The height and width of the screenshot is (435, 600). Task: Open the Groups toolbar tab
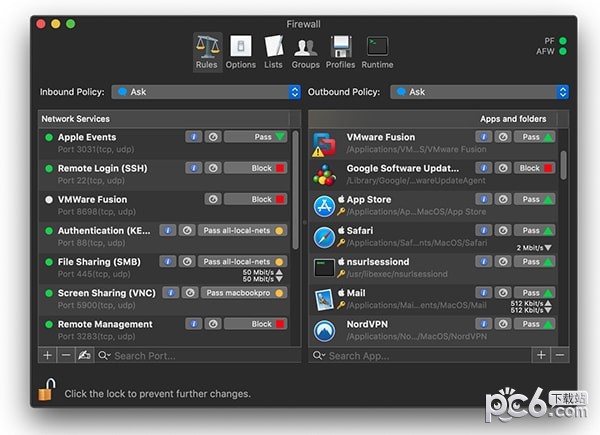pyautogui.click(x=305, y=52)
